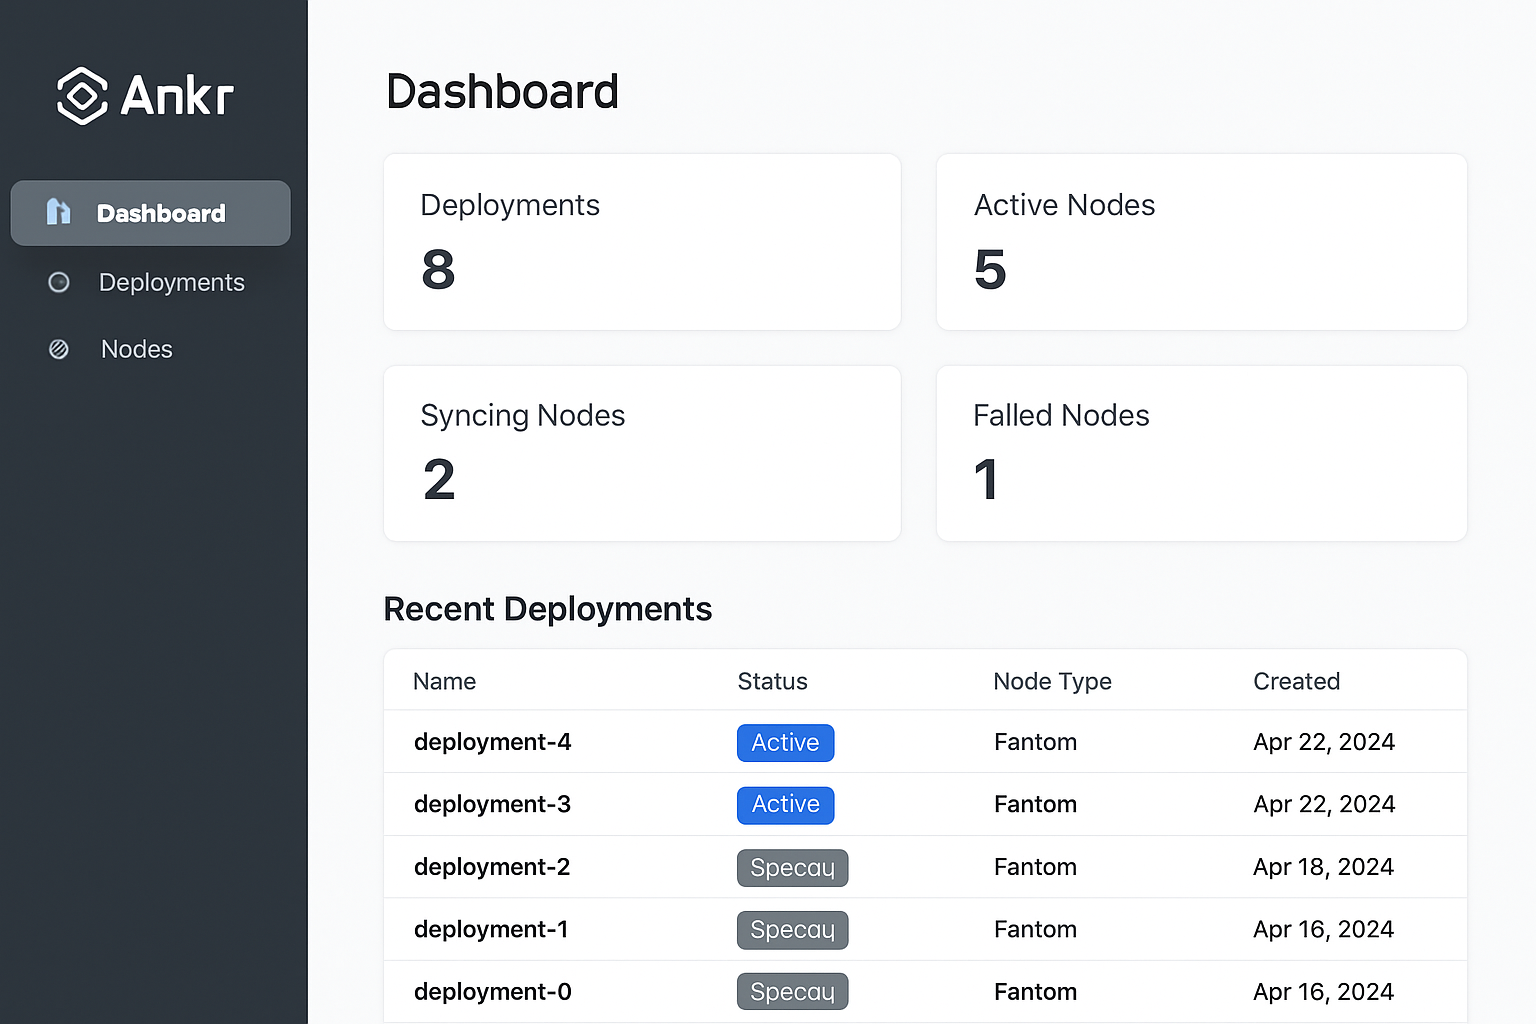Image resolution: width=1536 pixels, height=1024 pixels.
Task: Switch to the Deployments sidebar section
Action: click(171, 282)
